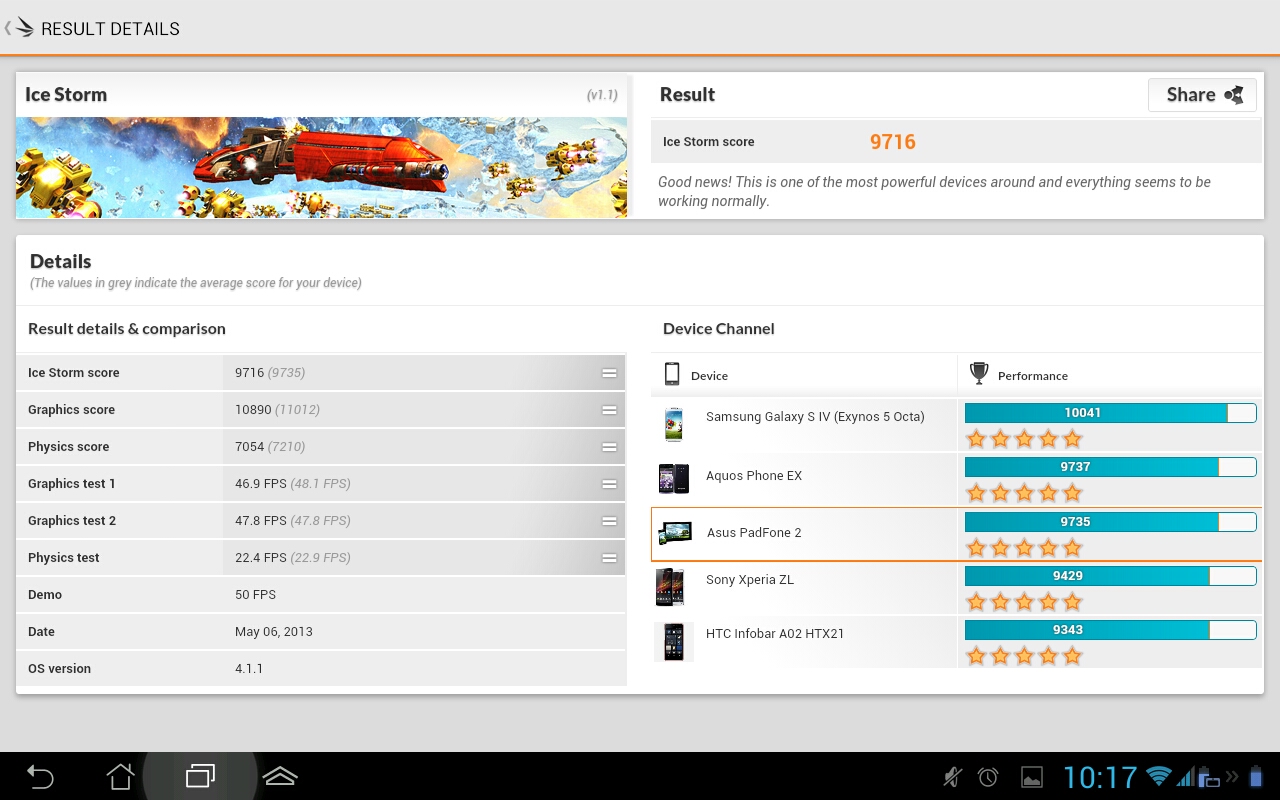
Task: Click the Device column phone icon
Action: tap(672, 374)
